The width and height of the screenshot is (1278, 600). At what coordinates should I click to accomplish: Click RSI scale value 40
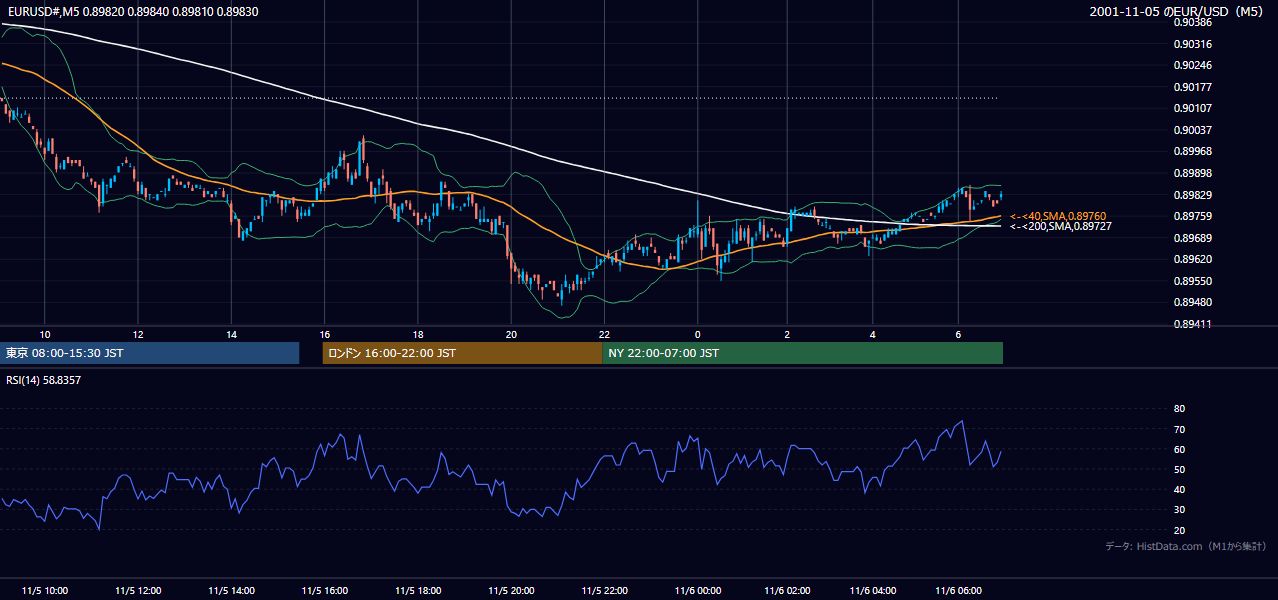(1179, 490)
